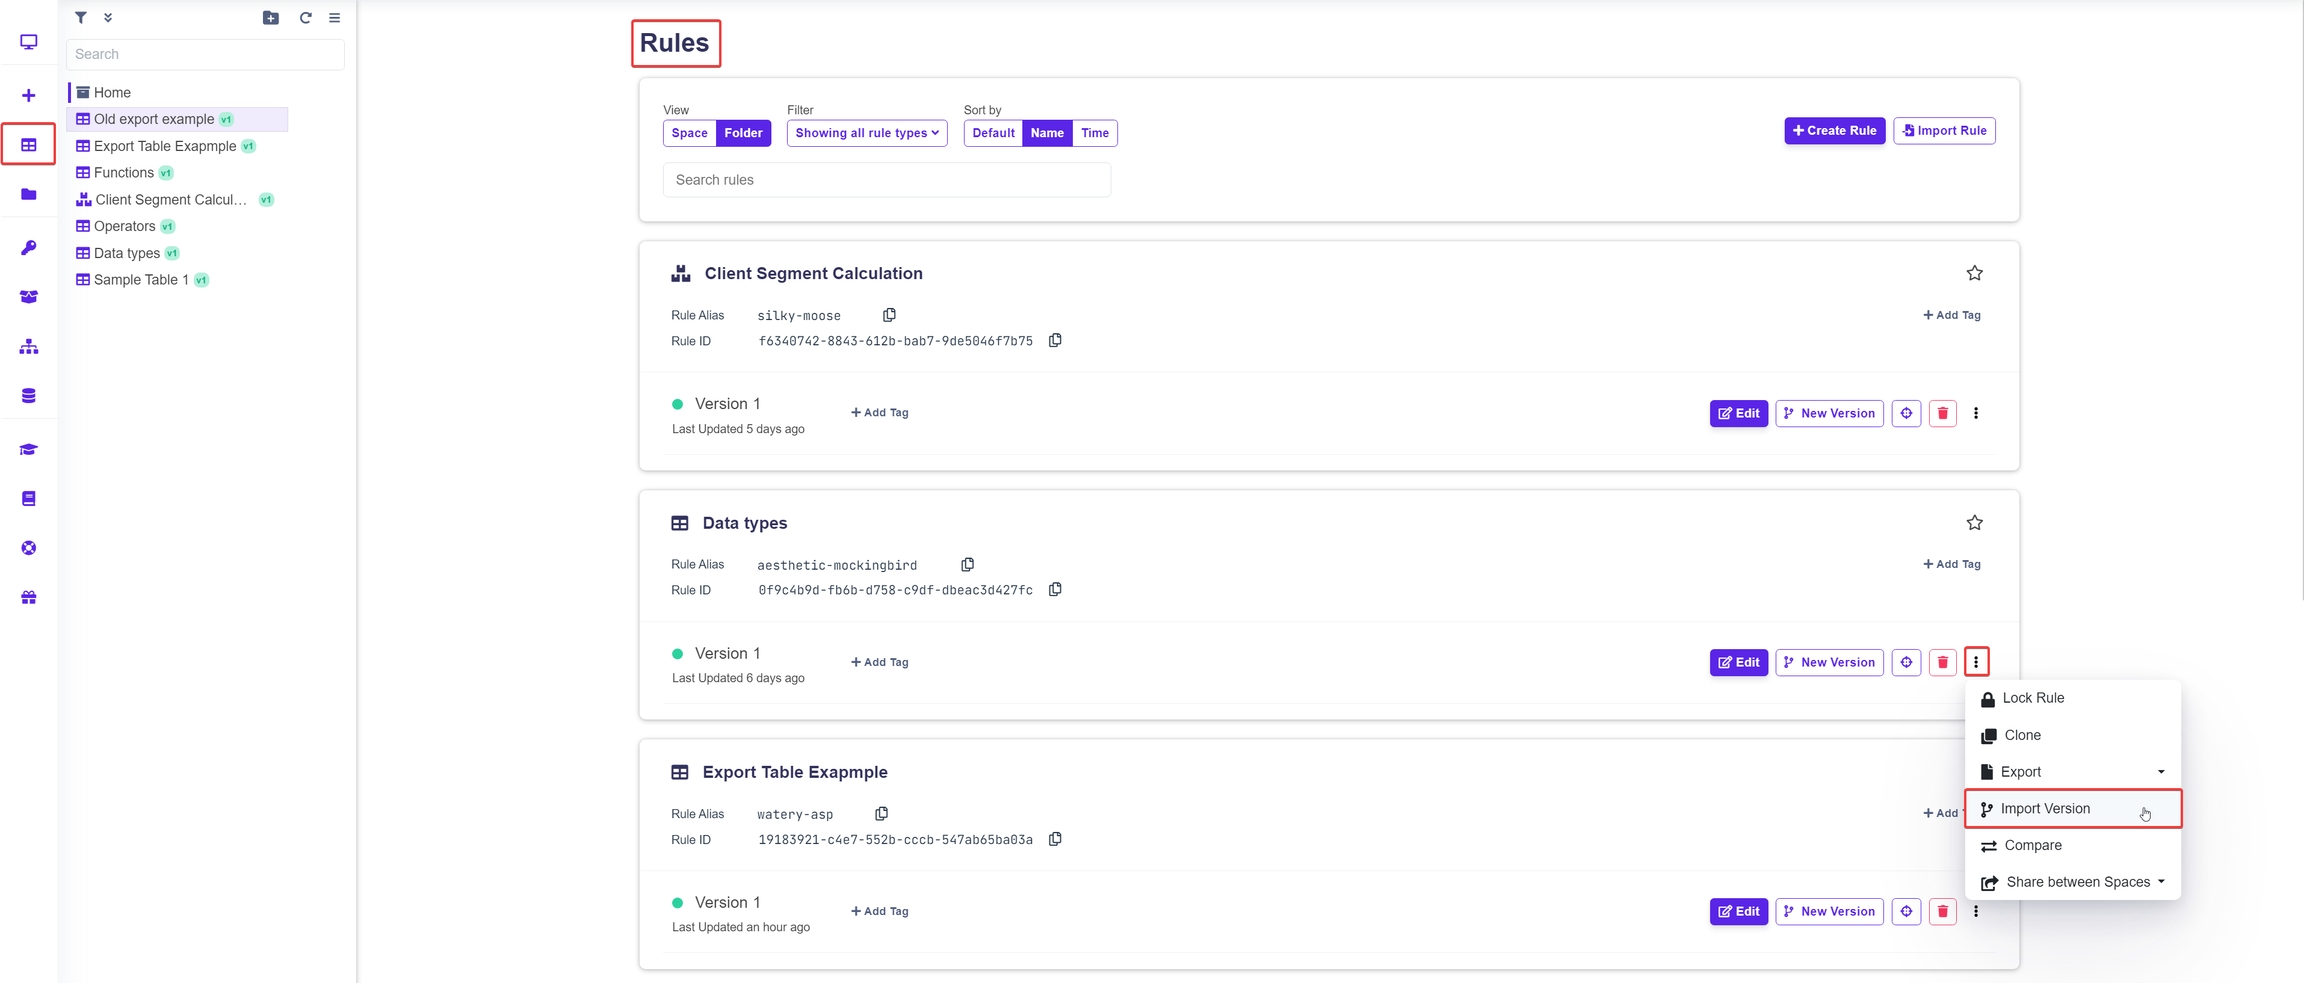Click the Search rules input field
2304x983 pixels.
click(886, 180)
